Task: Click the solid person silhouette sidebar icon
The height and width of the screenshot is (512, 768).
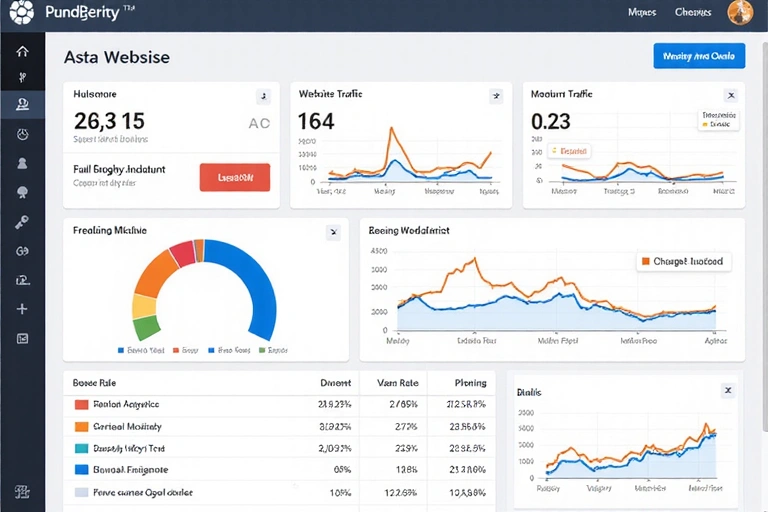Action: tap(22, 163)
